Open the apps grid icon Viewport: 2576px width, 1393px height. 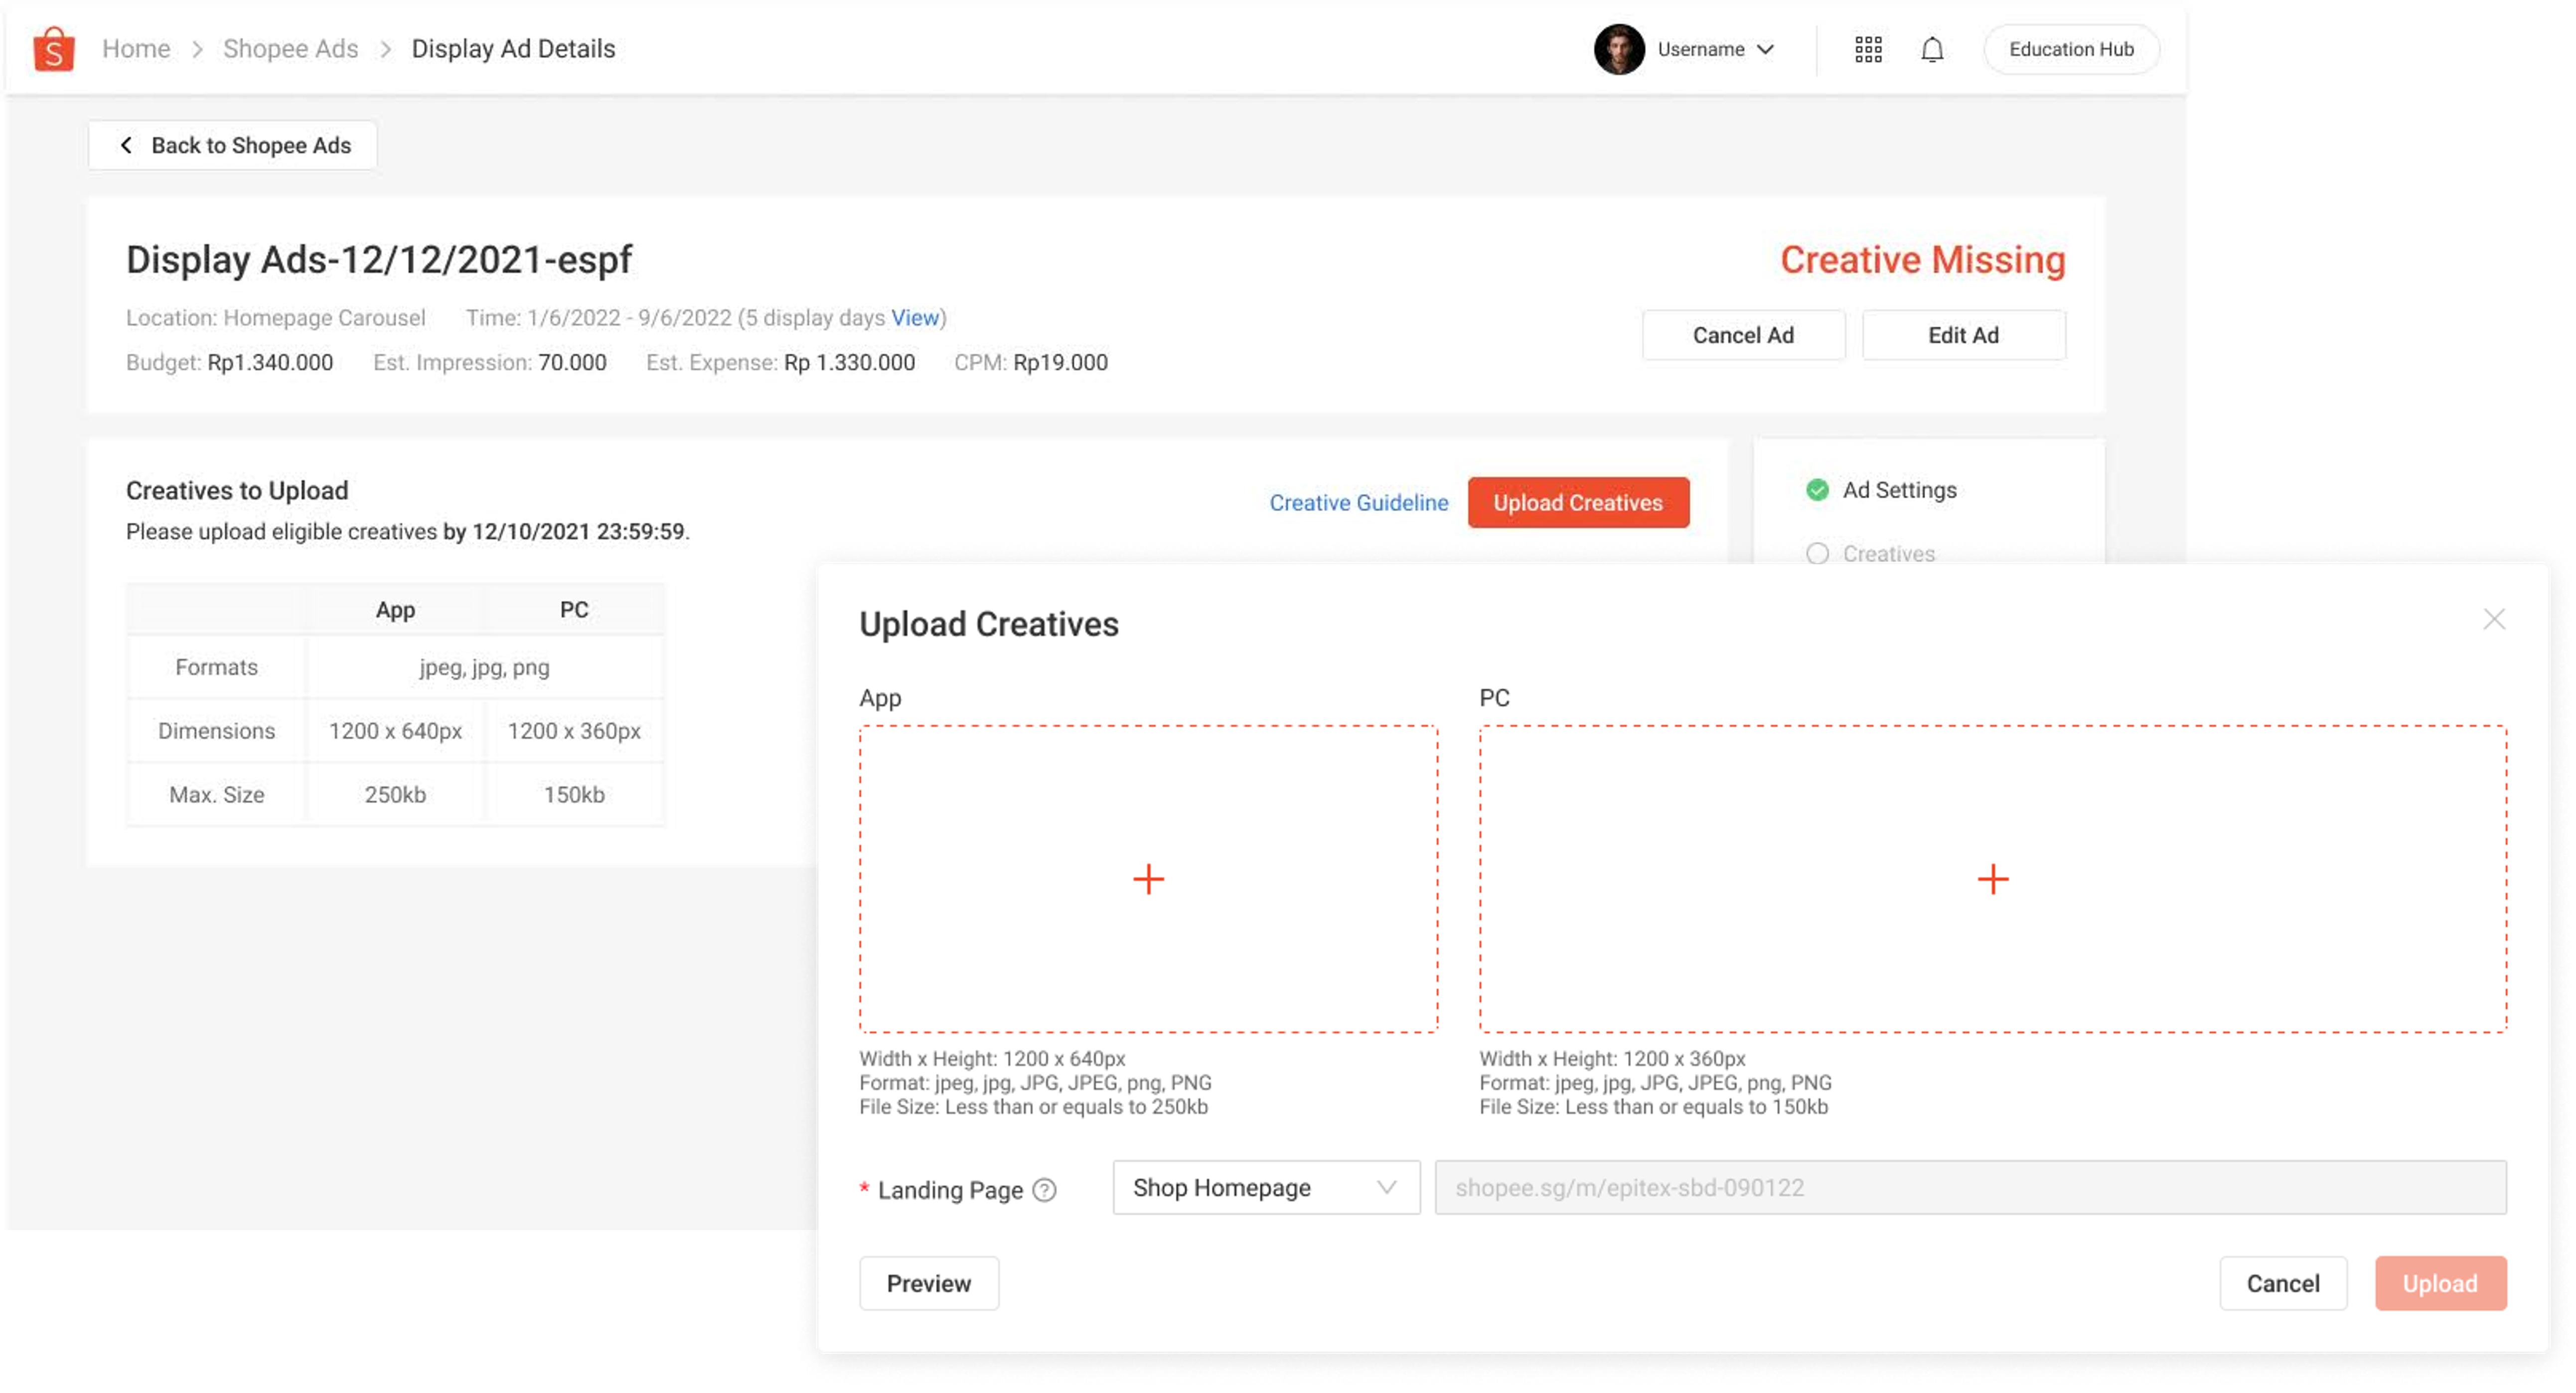coord(1868,48)
